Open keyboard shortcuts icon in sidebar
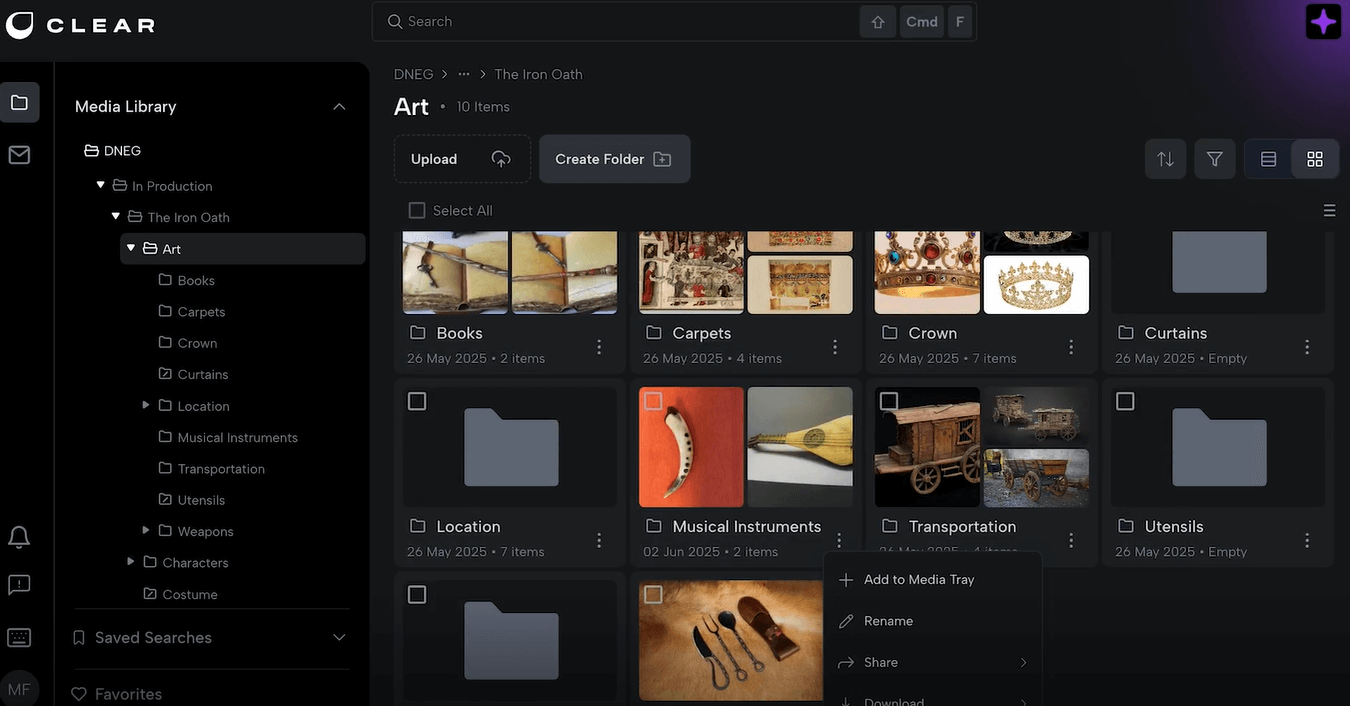 (x=19, y=637)
